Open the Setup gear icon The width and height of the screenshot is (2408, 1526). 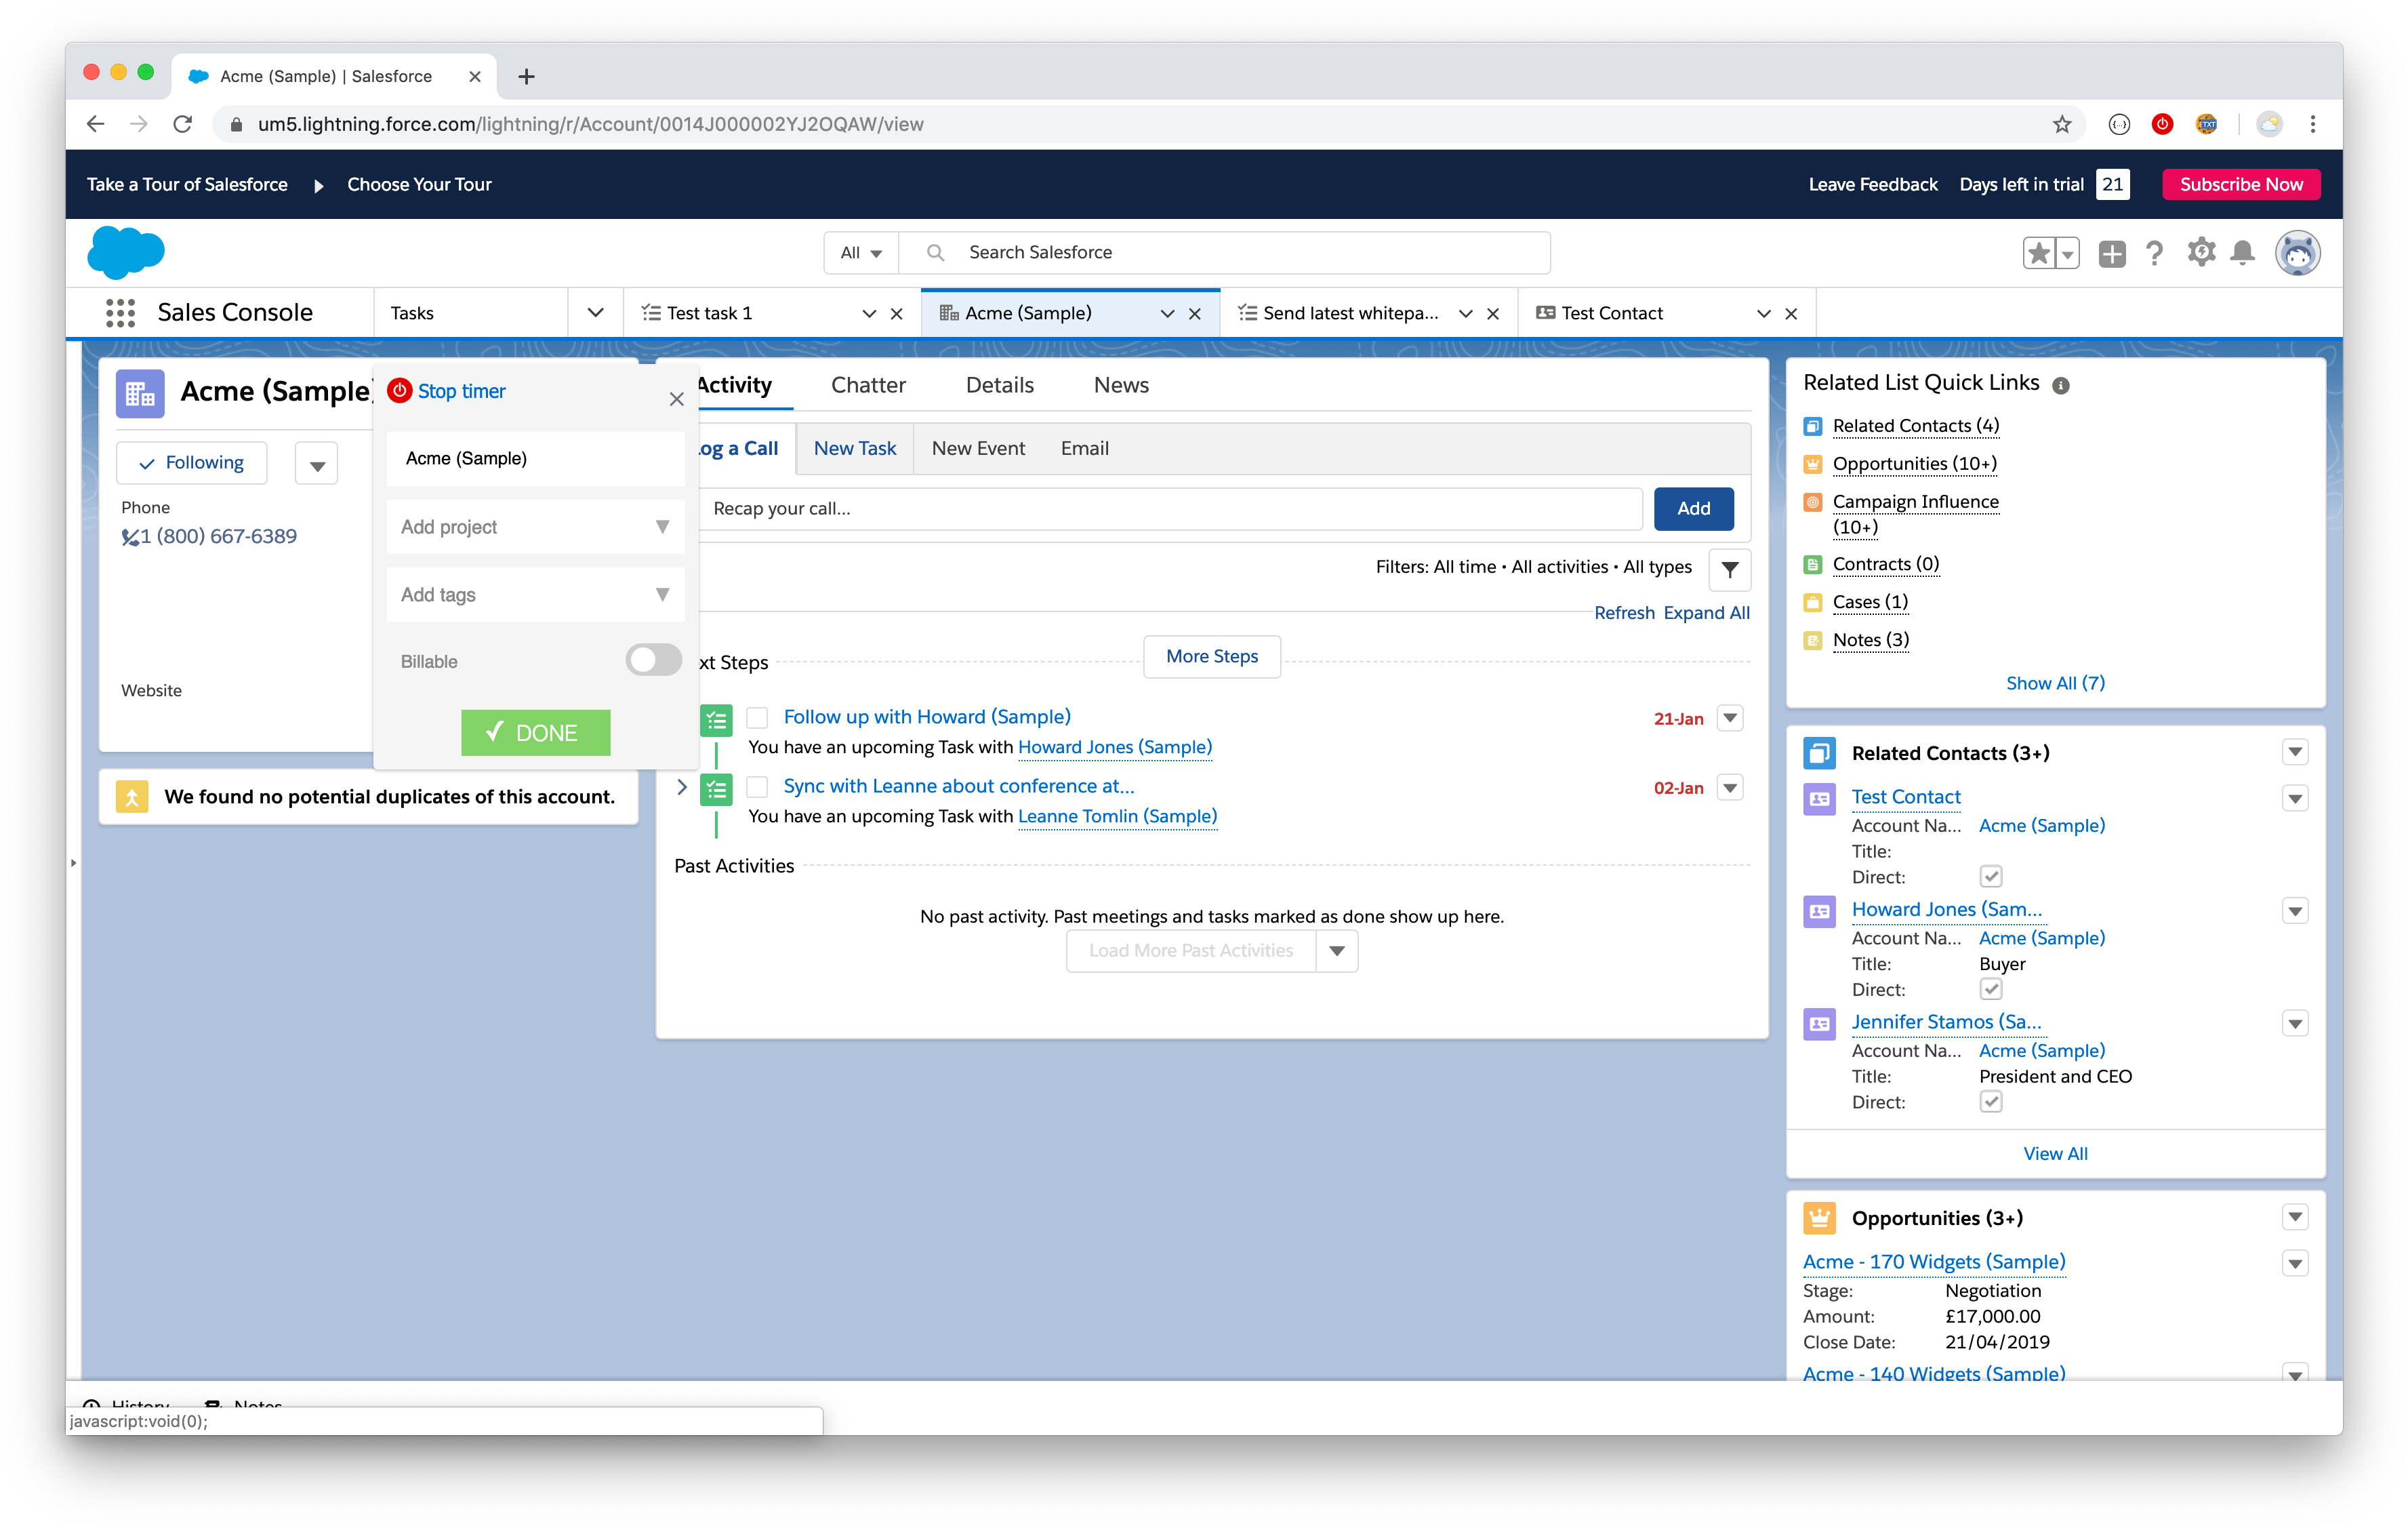tap(2200, 253)
